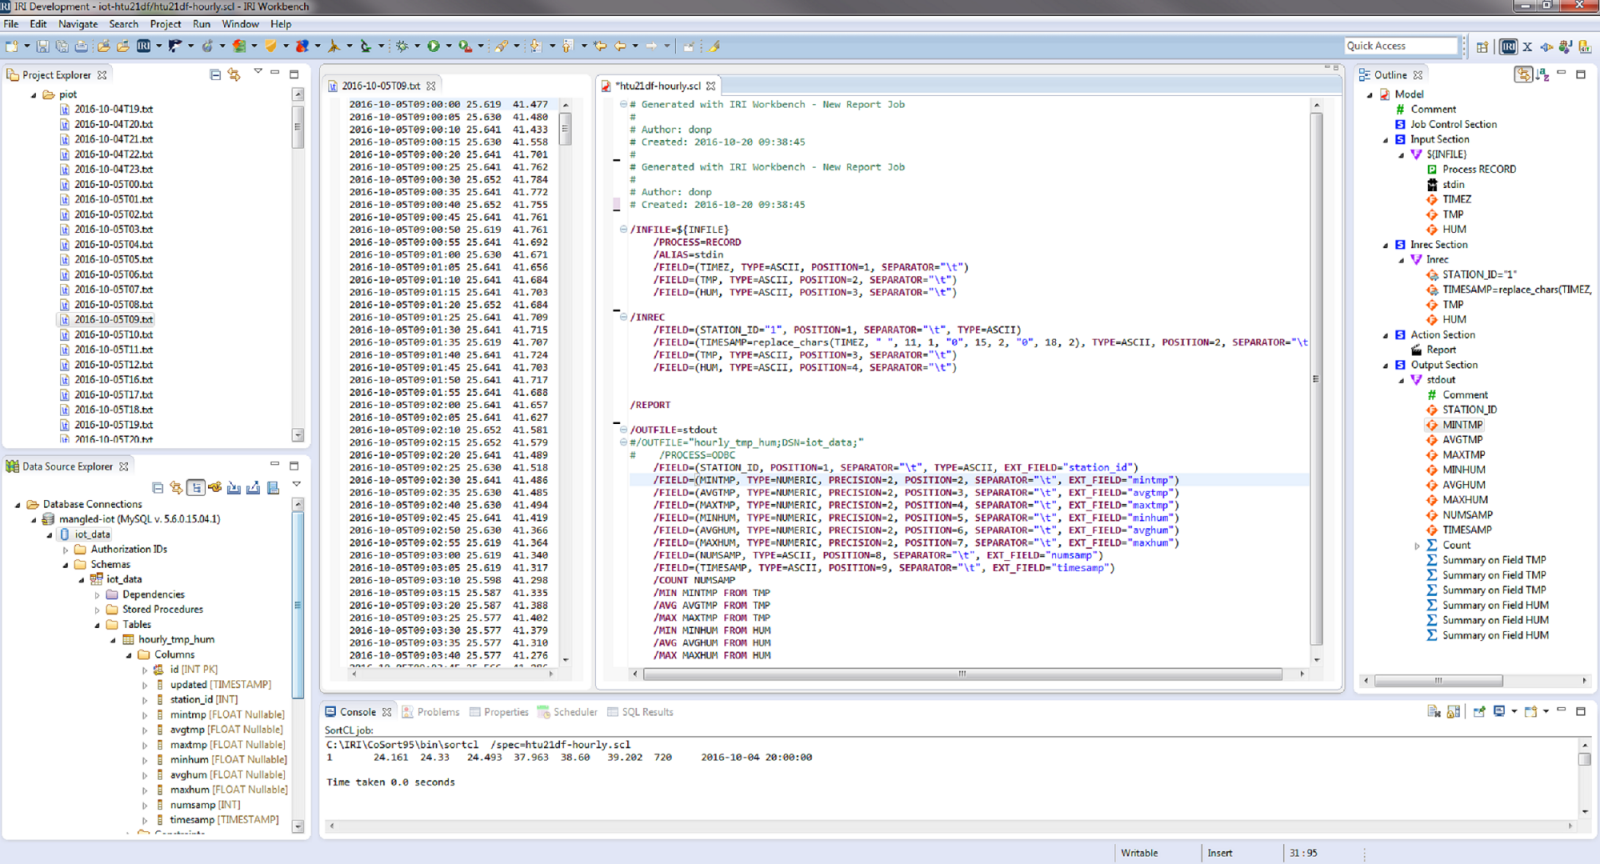Click the Save toolbar icon
This screenshot has width=1600, height=864.
coord(43,46)
